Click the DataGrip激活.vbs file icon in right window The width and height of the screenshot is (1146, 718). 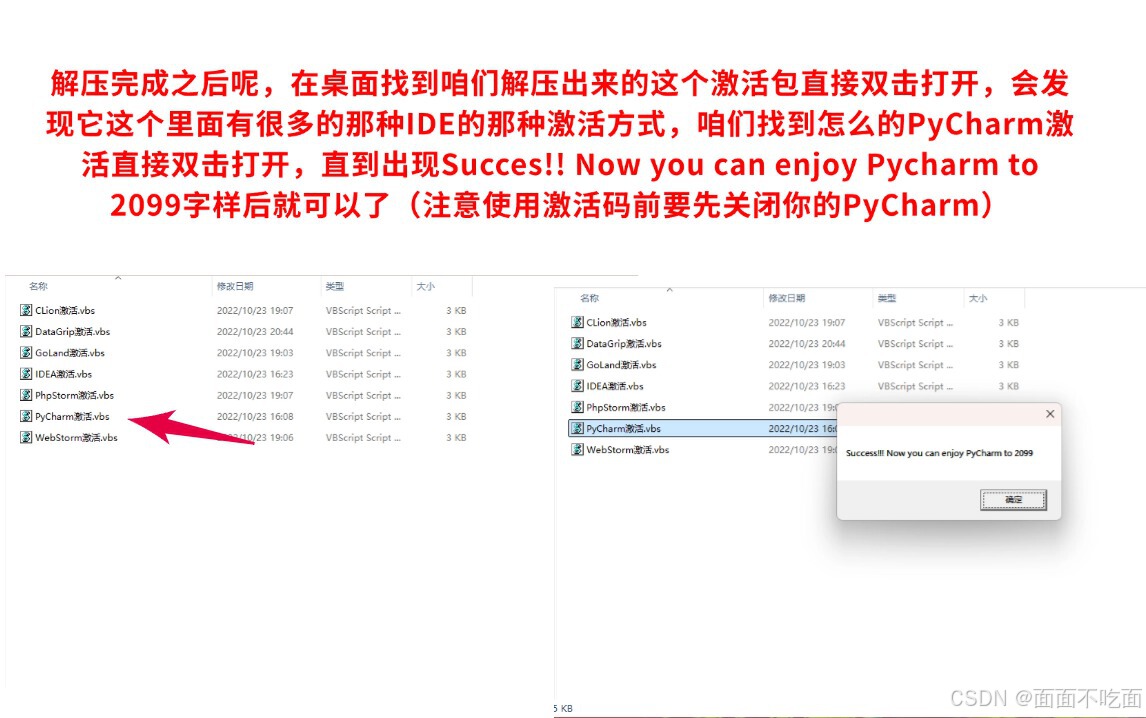(x=577, y=343)
